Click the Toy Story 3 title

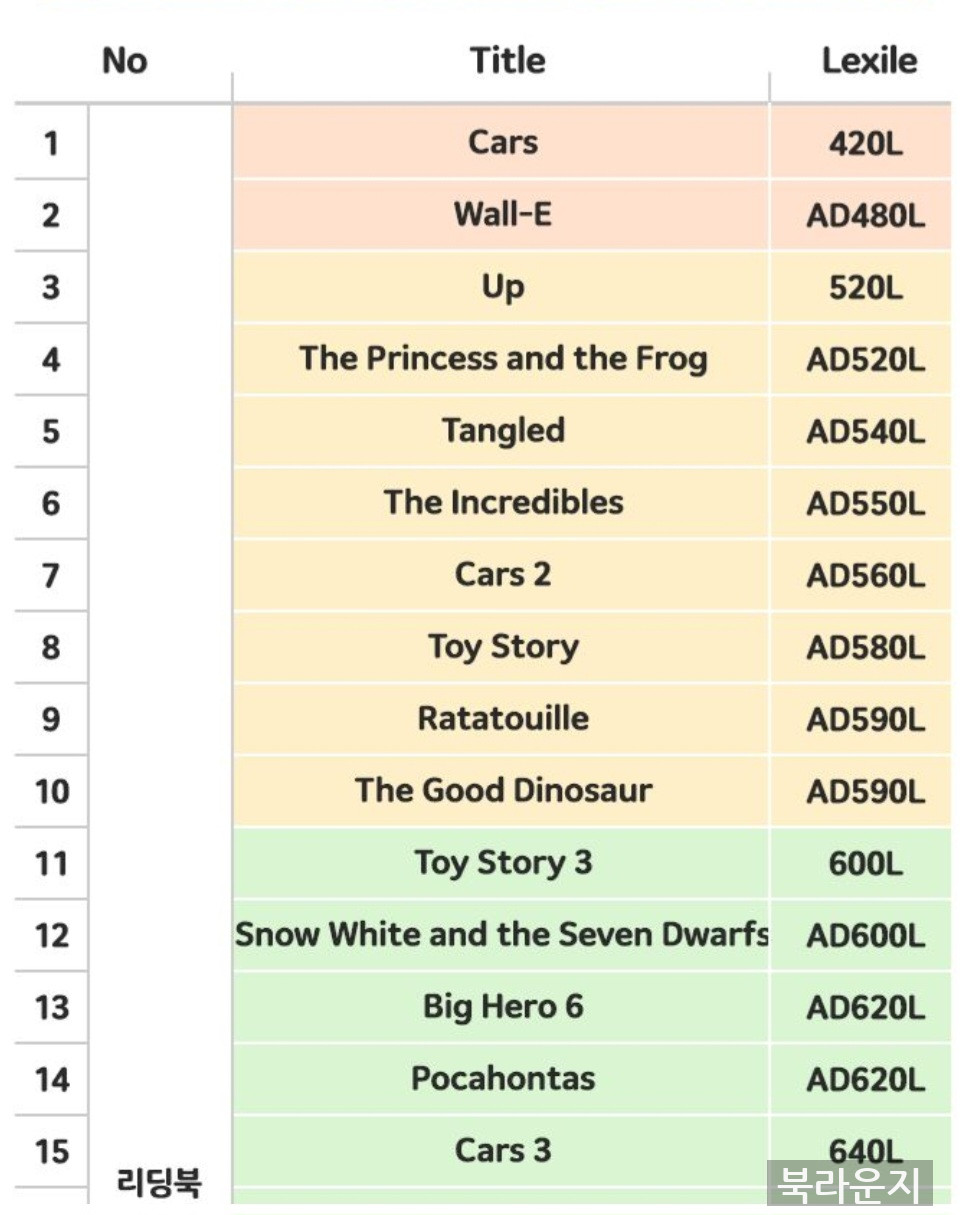[x=503, y=862]
